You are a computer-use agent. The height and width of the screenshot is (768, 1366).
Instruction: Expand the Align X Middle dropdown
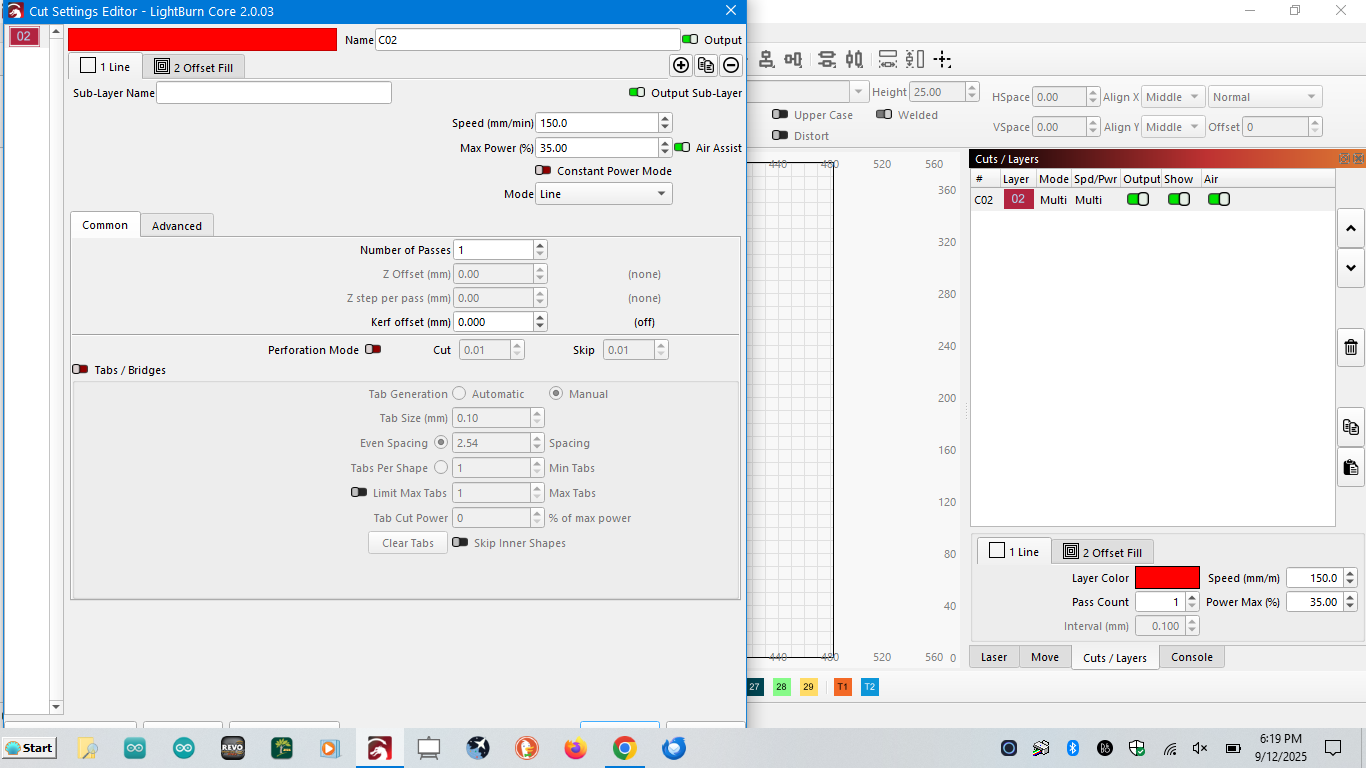point(1171,97)
